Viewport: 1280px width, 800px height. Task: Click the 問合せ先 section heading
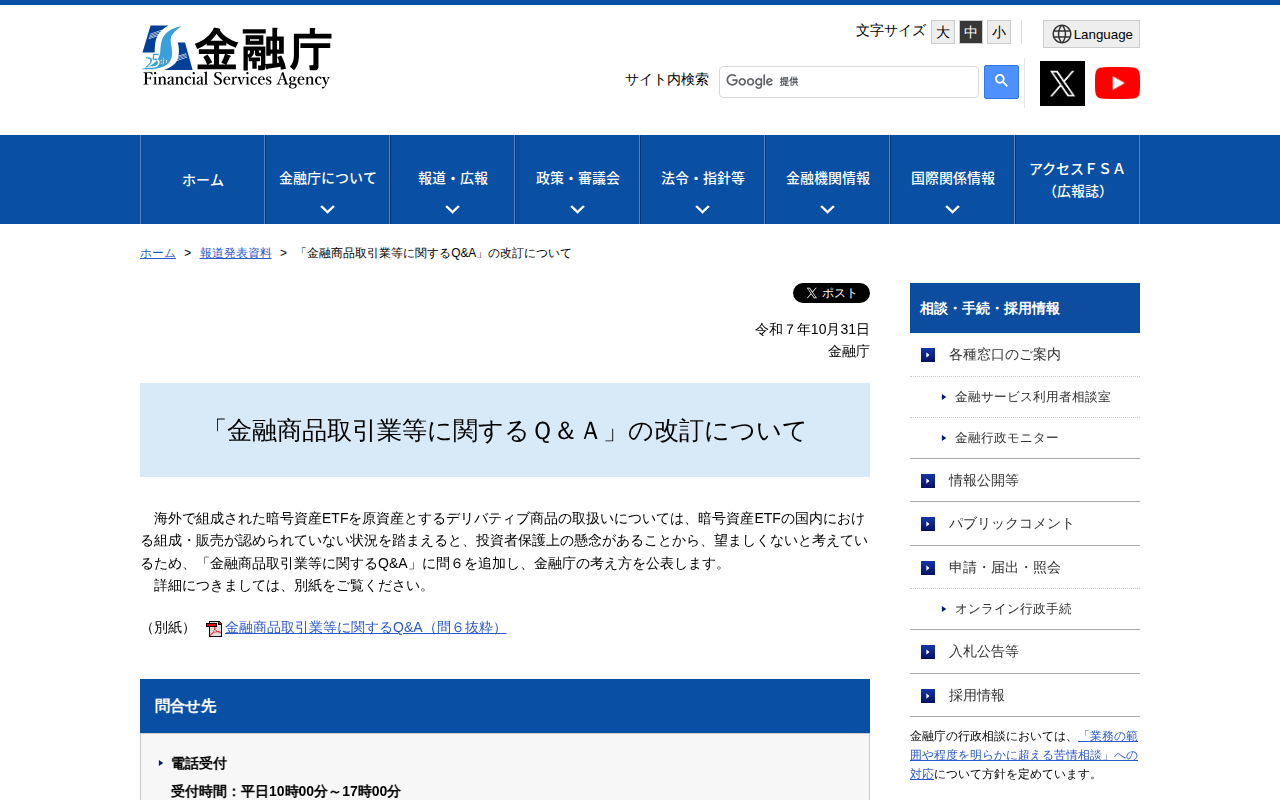505,706
